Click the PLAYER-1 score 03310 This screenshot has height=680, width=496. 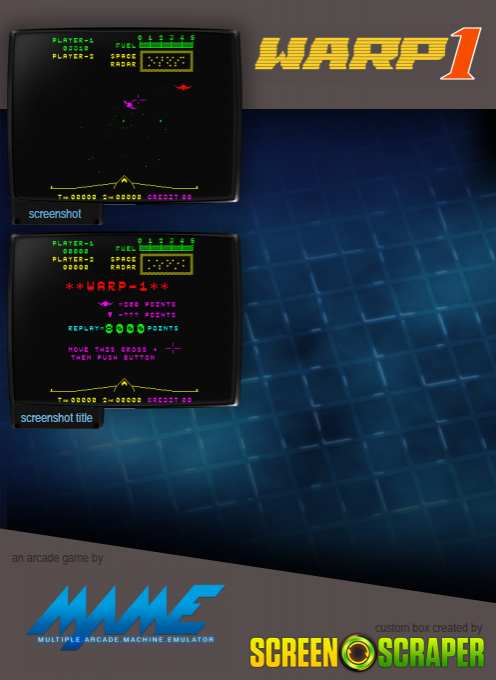tap(75, 48)
